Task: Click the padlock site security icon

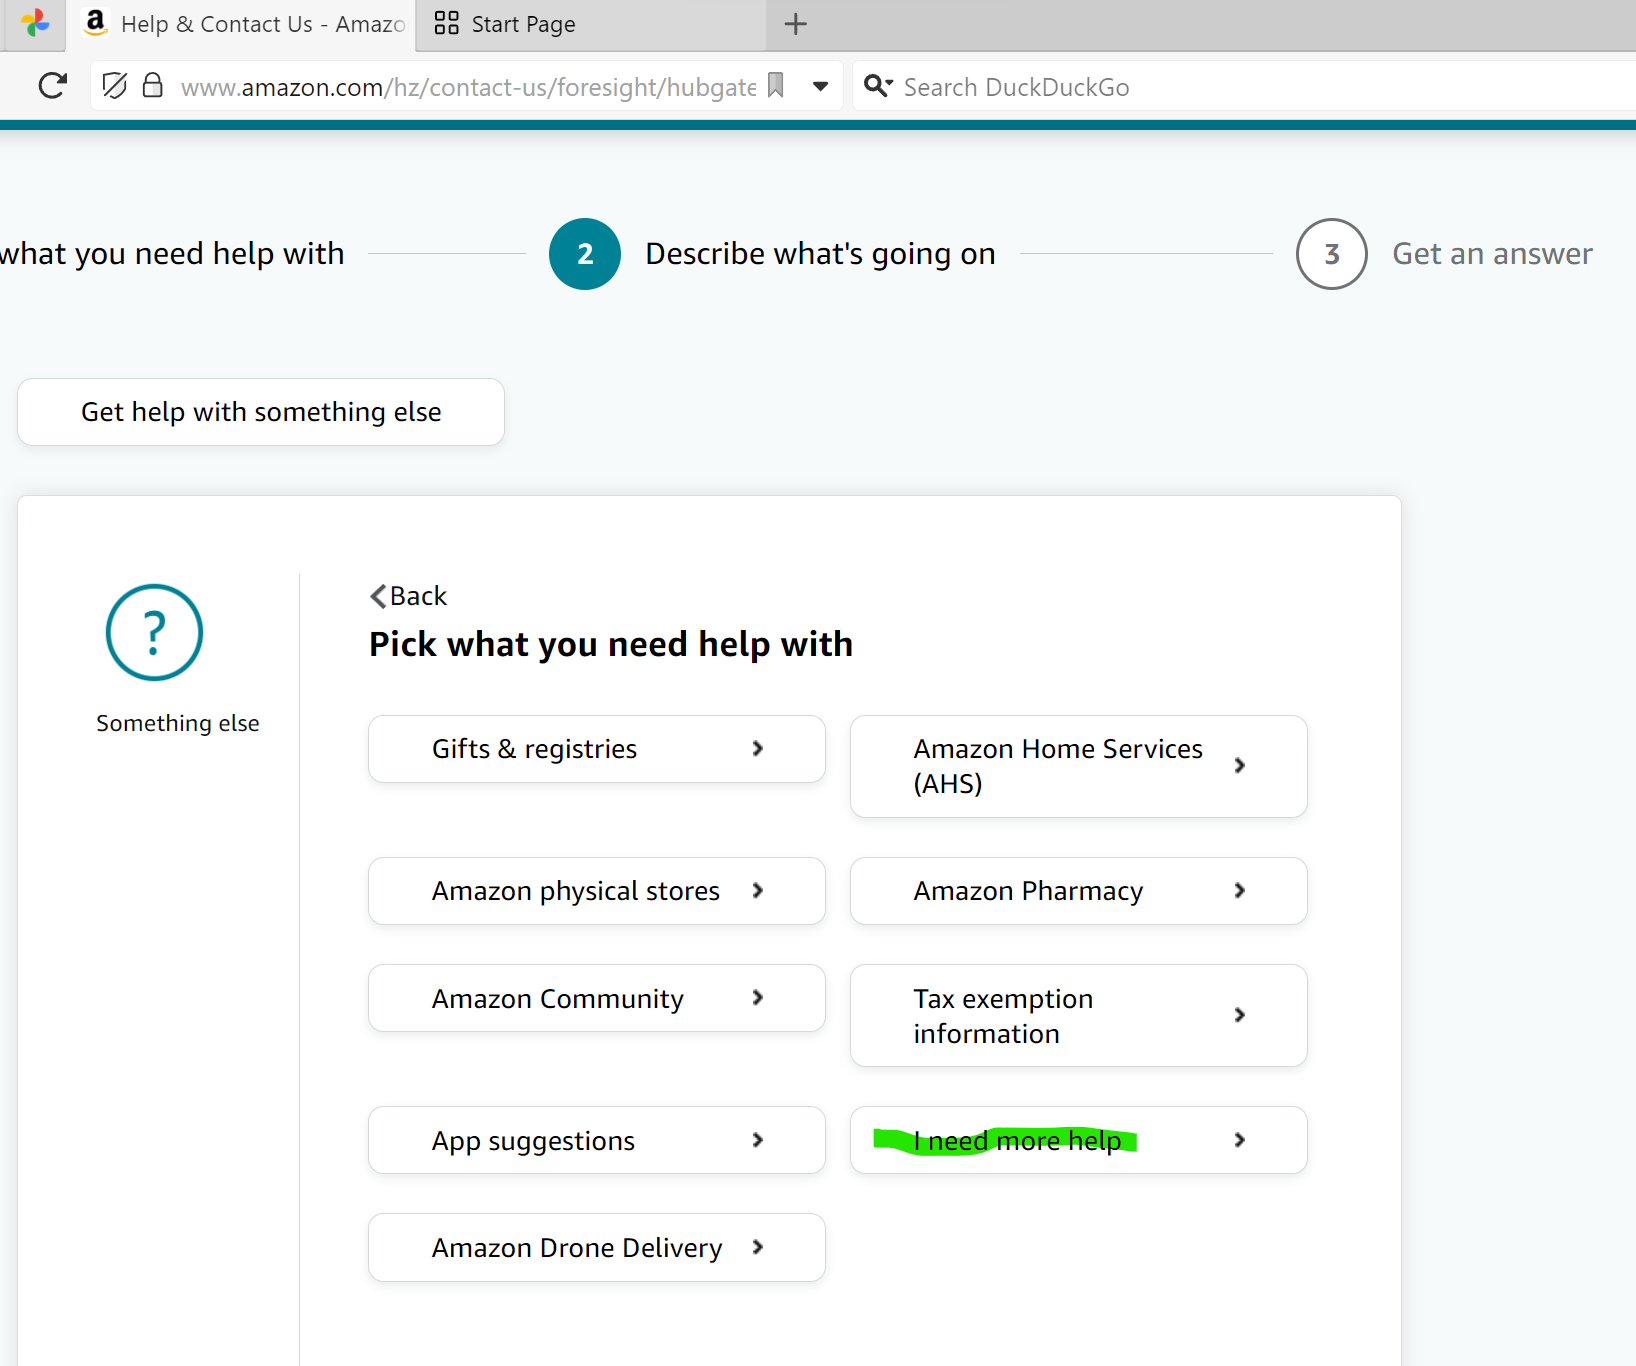Action: click(152, 85)
